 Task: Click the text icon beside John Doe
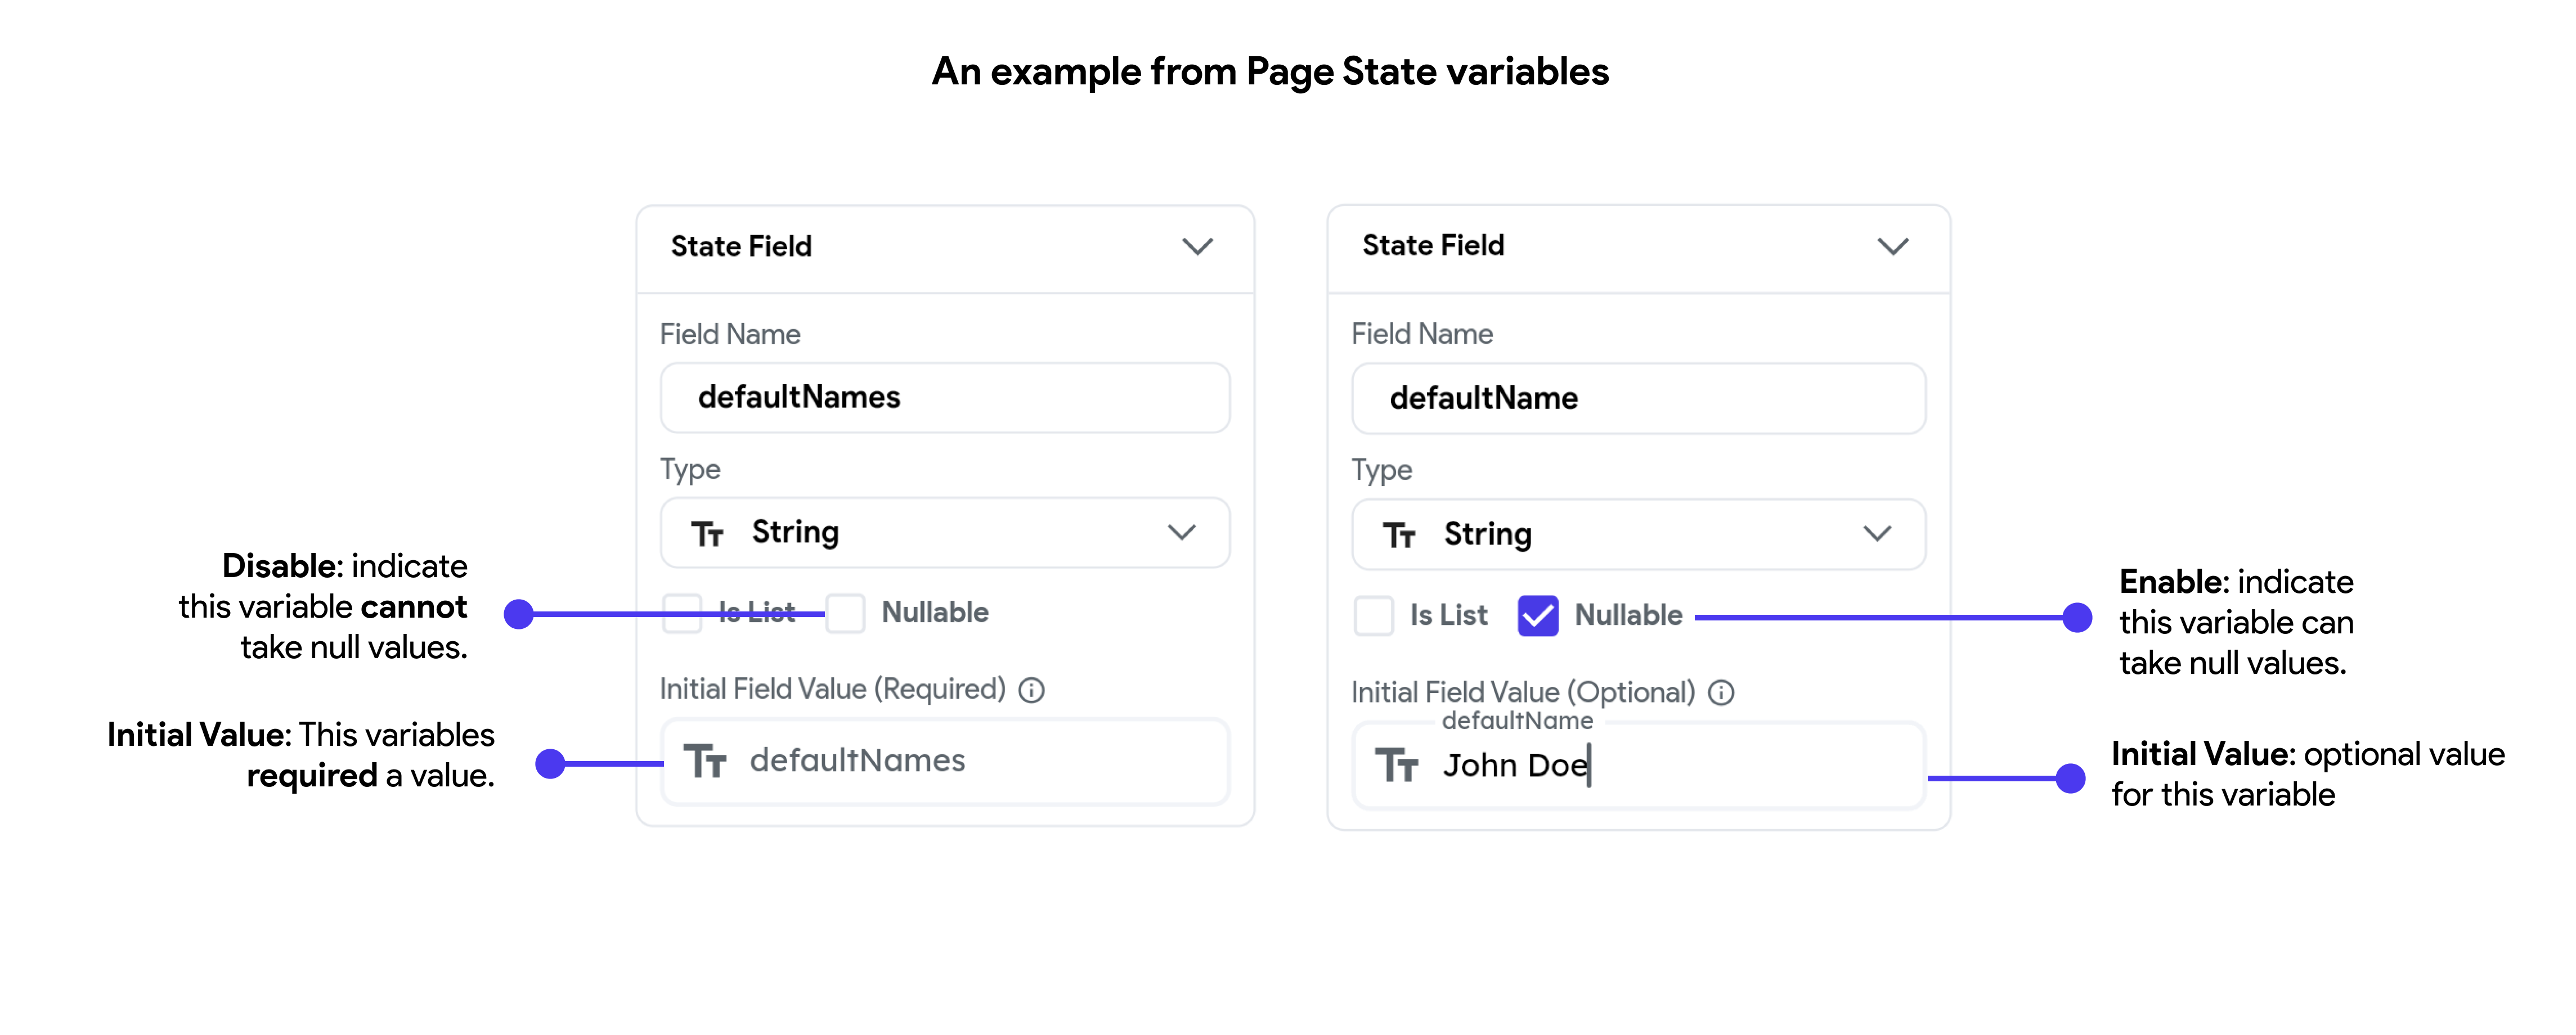(1397, 766)
